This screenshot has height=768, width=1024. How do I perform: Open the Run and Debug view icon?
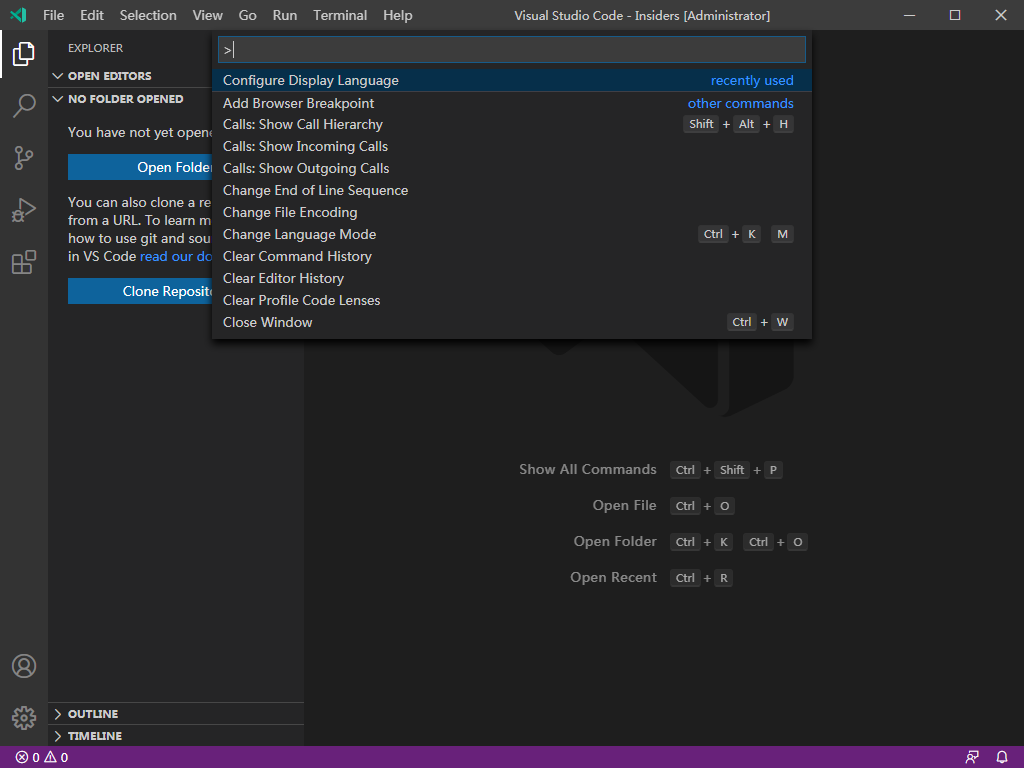tap(24, 210)
